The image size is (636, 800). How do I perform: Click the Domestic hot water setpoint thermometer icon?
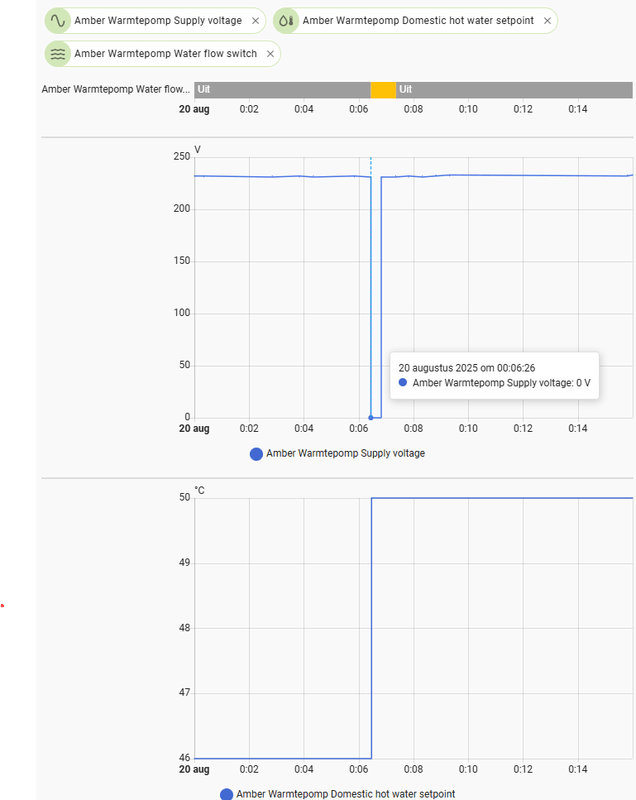(x=286, y=21)
